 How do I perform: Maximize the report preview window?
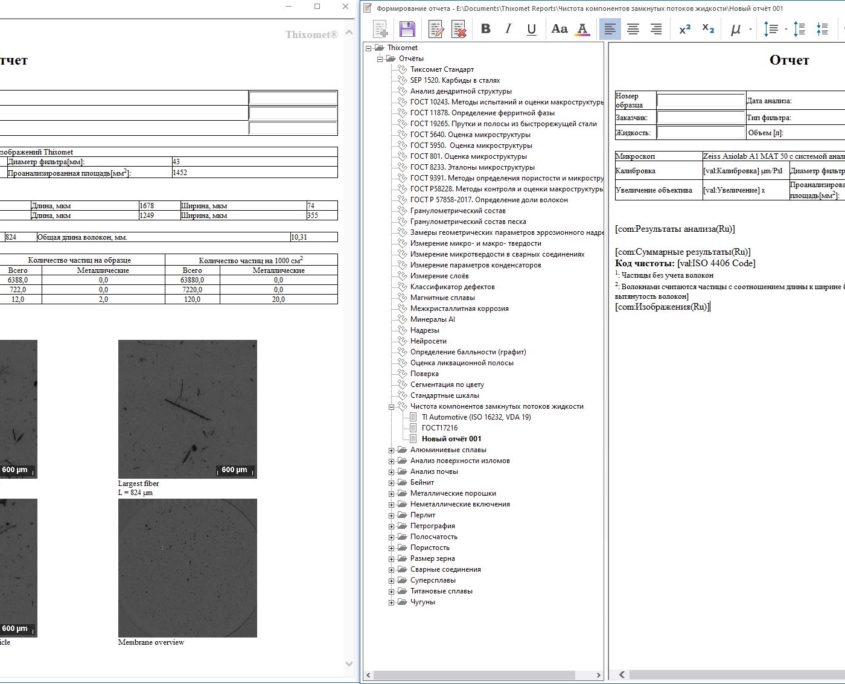[x=317, y=6]
